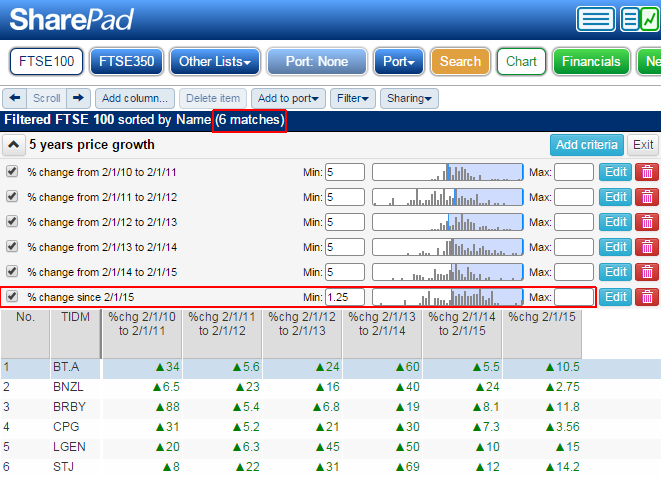Open the Add to port dropdown
Viewport: 661px width, 477px height.
288,98
